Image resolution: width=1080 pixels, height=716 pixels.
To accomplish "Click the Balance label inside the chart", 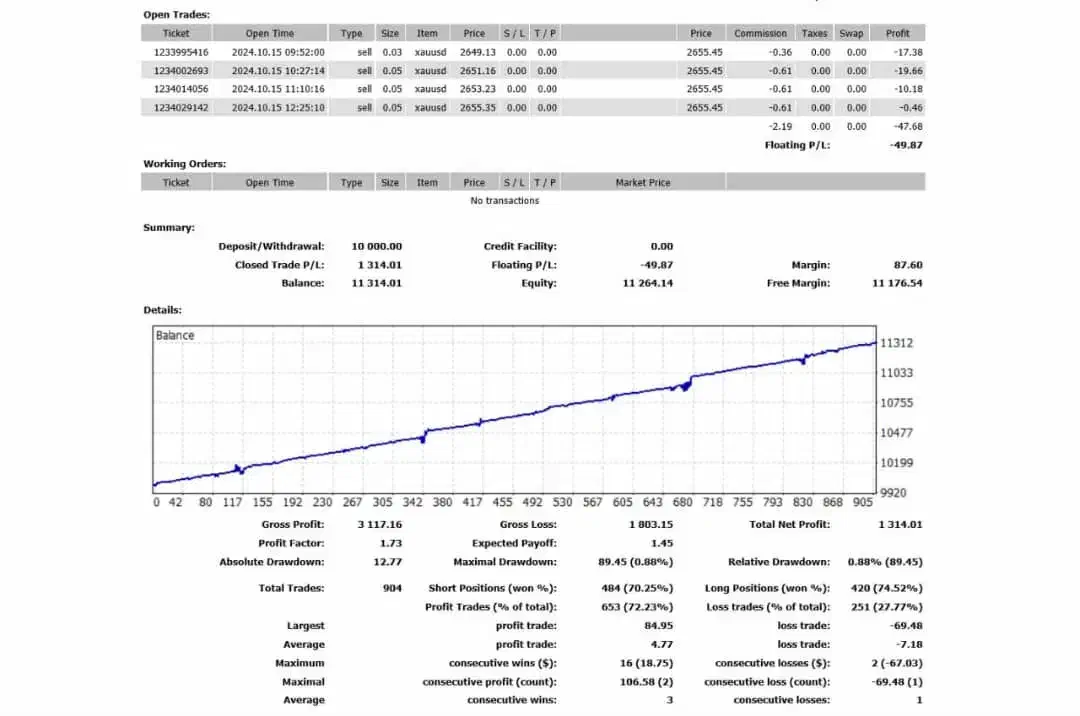I will [175, 336].
